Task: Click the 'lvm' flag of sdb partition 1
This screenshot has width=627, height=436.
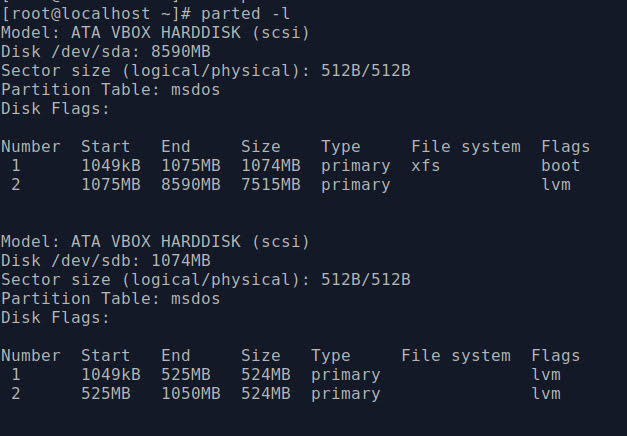Action: pyautogui.click(x=546, y=375)
